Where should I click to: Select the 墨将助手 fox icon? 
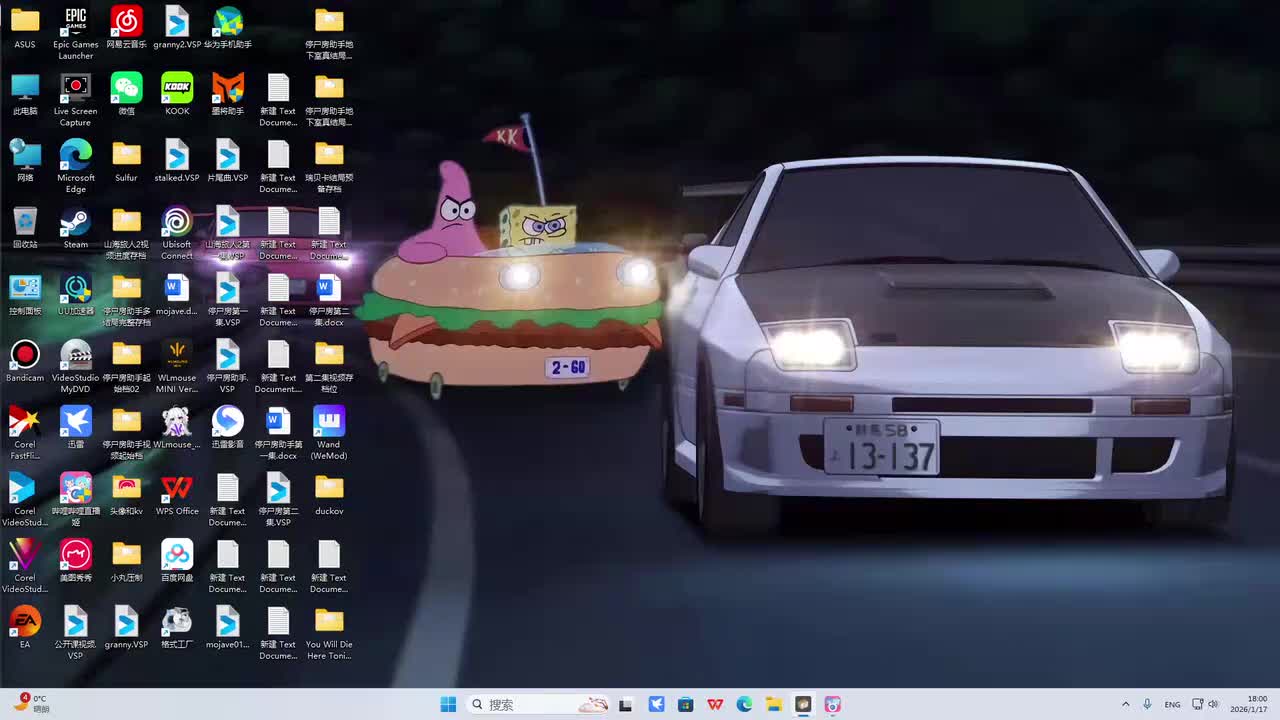[x=228, y=95]
